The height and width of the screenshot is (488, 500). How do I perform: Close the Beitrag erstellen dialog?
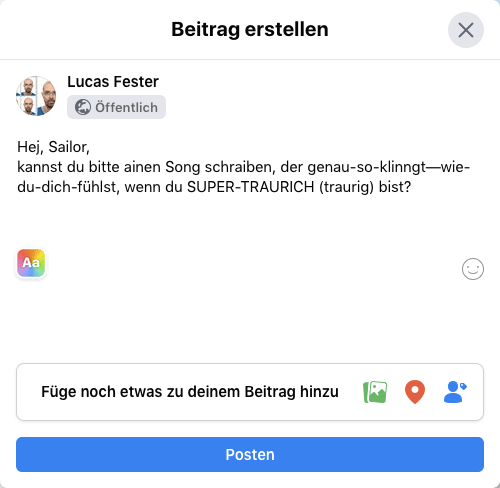[x=466, y=30]
